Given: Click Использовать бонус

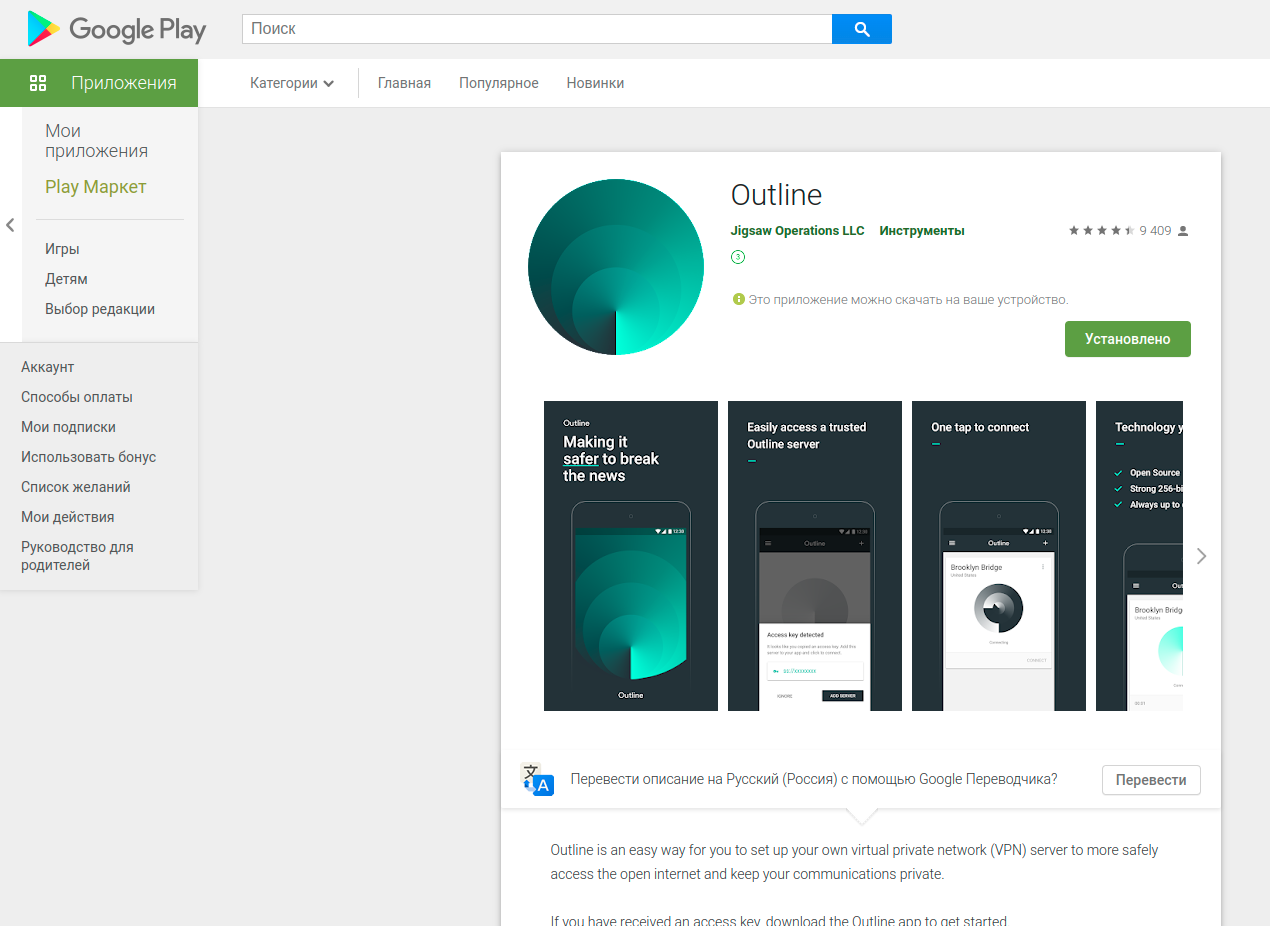Looking at the screenshot, I should click(x=89, y=457).
